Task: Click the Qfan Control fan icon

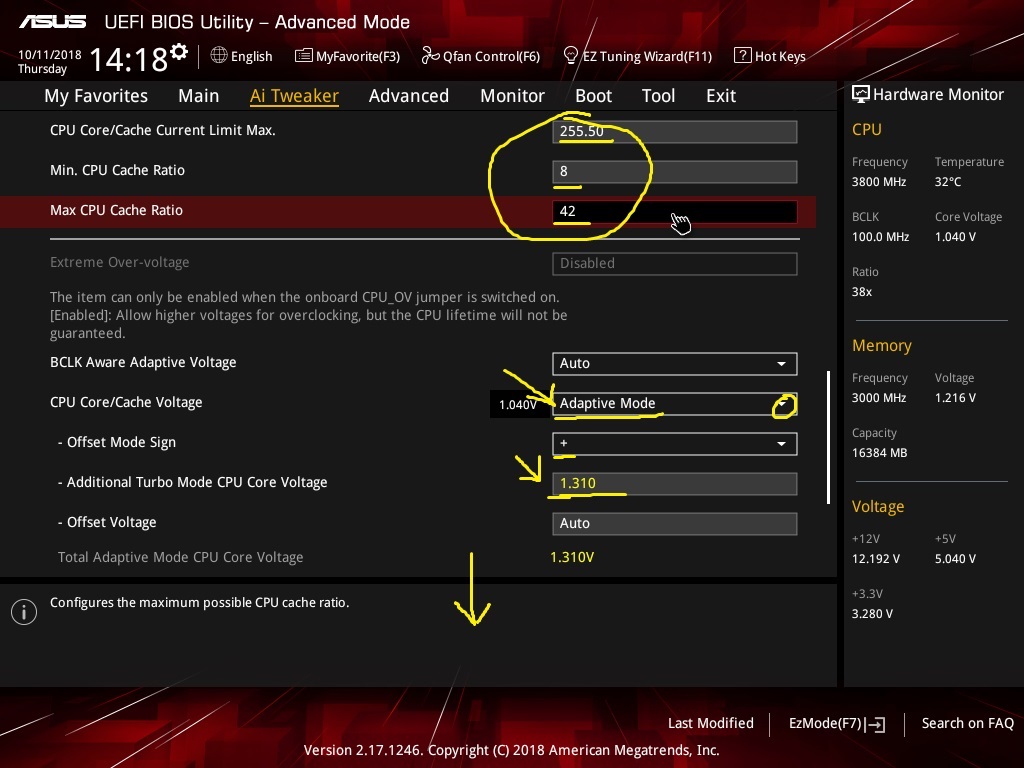Action: coord(430,56)
